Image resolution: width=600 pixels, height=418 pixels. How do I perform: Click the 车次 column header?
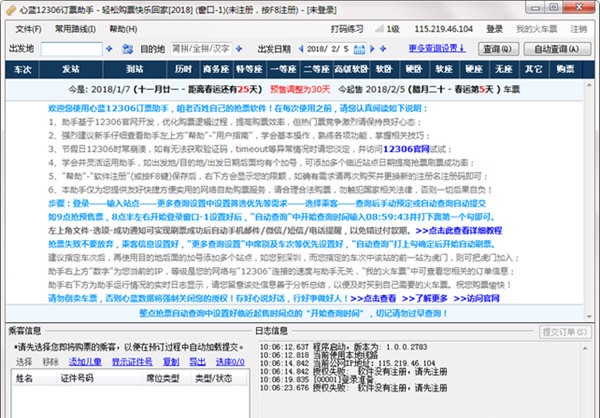[23, 69]
